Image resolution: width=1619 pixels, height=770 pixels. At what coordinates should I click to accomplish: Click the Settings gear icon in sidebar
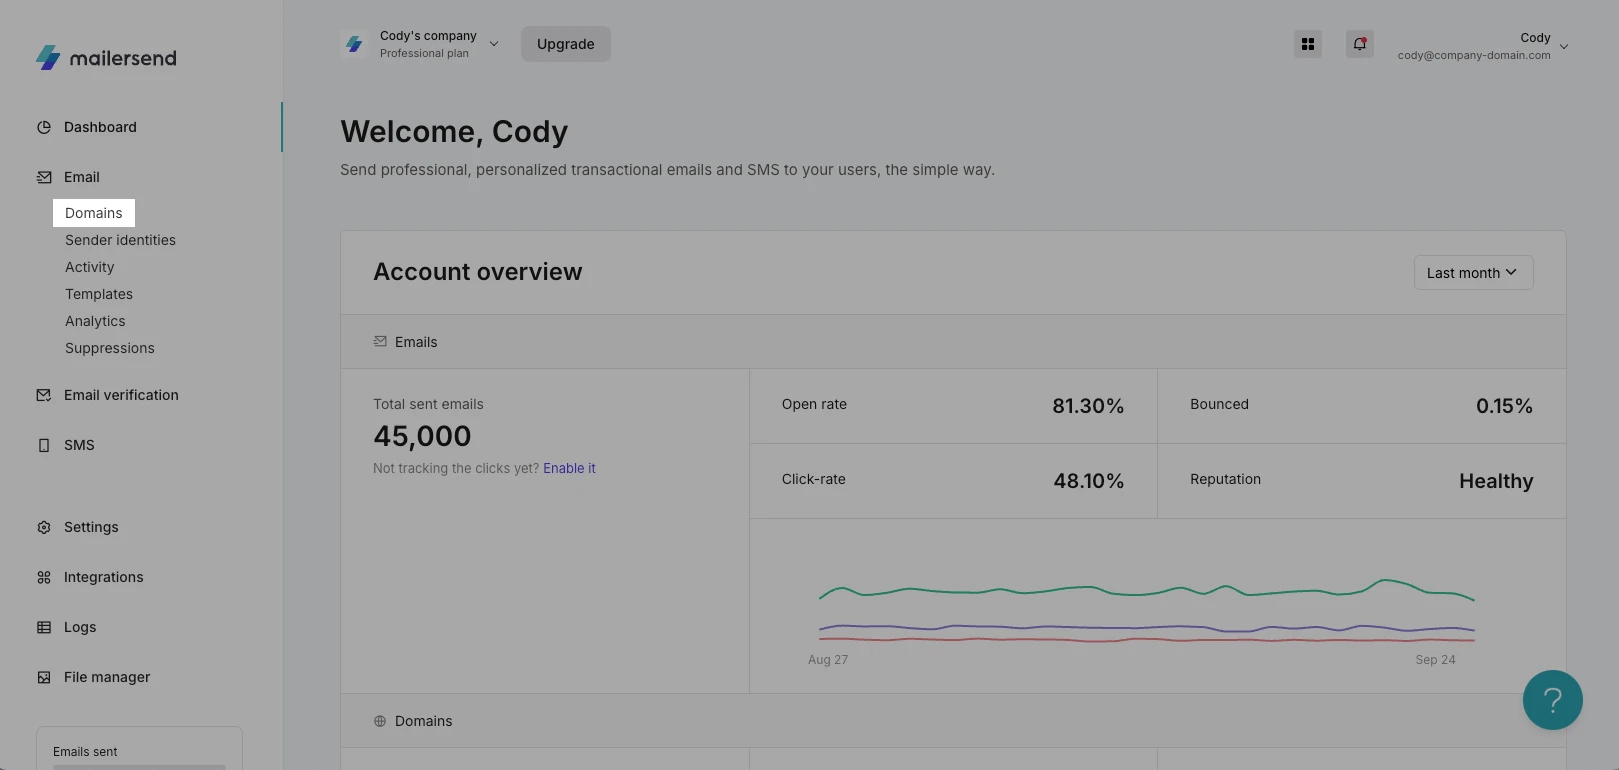click(x=44, y=527)
